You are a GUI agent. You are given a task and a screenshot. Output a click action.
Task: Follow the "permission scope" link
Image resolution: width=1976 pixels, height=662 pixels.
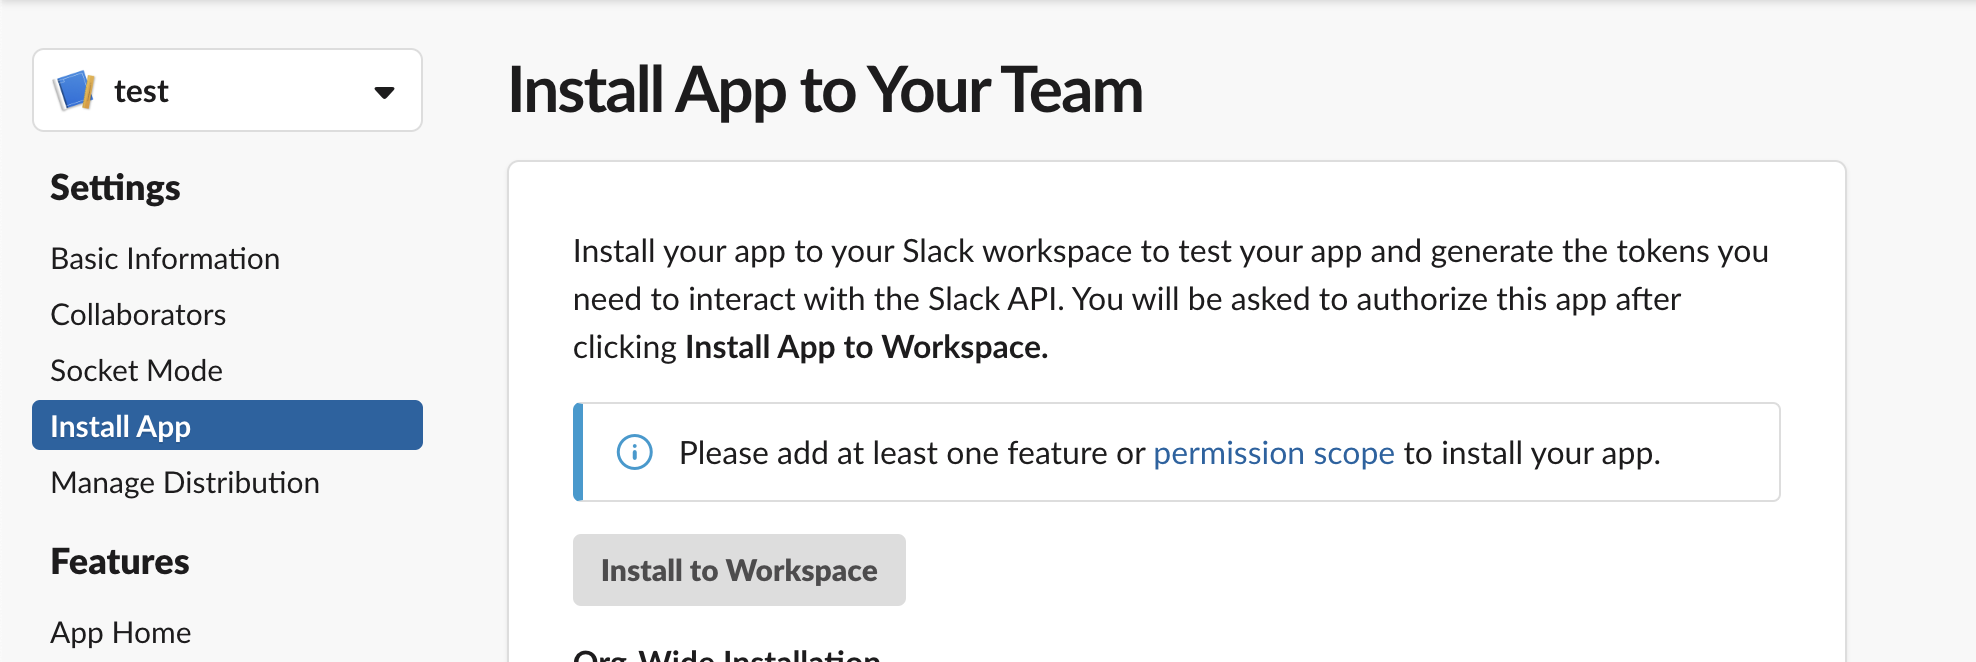coord(1273,453)
